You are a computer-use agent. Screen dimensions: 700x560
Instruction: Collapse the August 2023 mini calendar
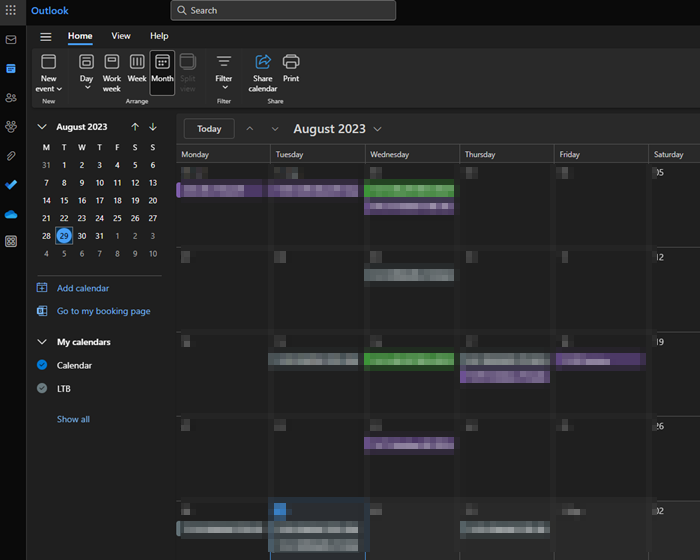click(x=42, y=127)
